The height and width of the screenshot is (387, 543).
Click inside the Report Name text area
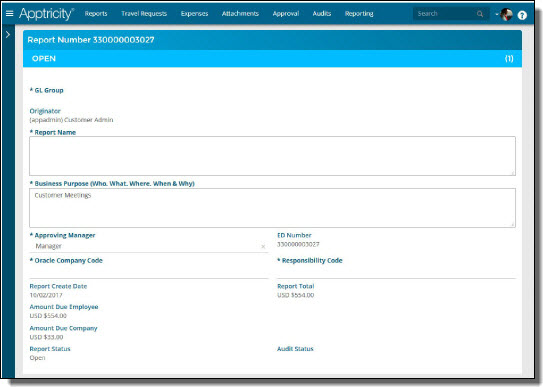(273, 156)
